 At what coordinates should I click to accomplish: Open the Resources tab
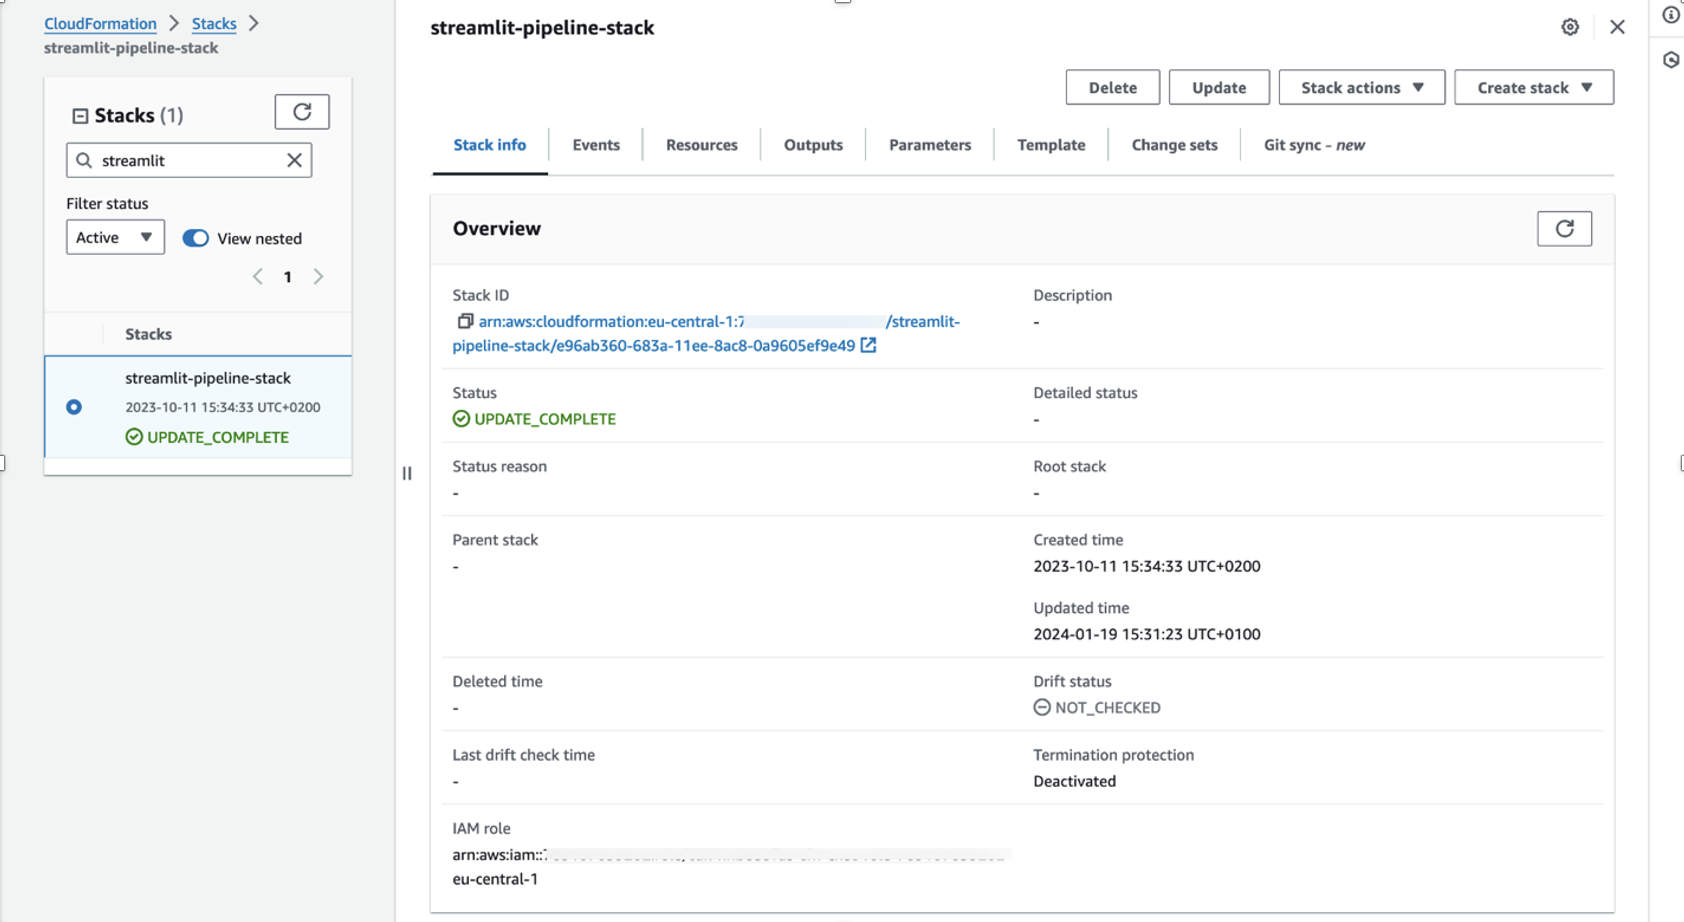(x=702, y=145)
